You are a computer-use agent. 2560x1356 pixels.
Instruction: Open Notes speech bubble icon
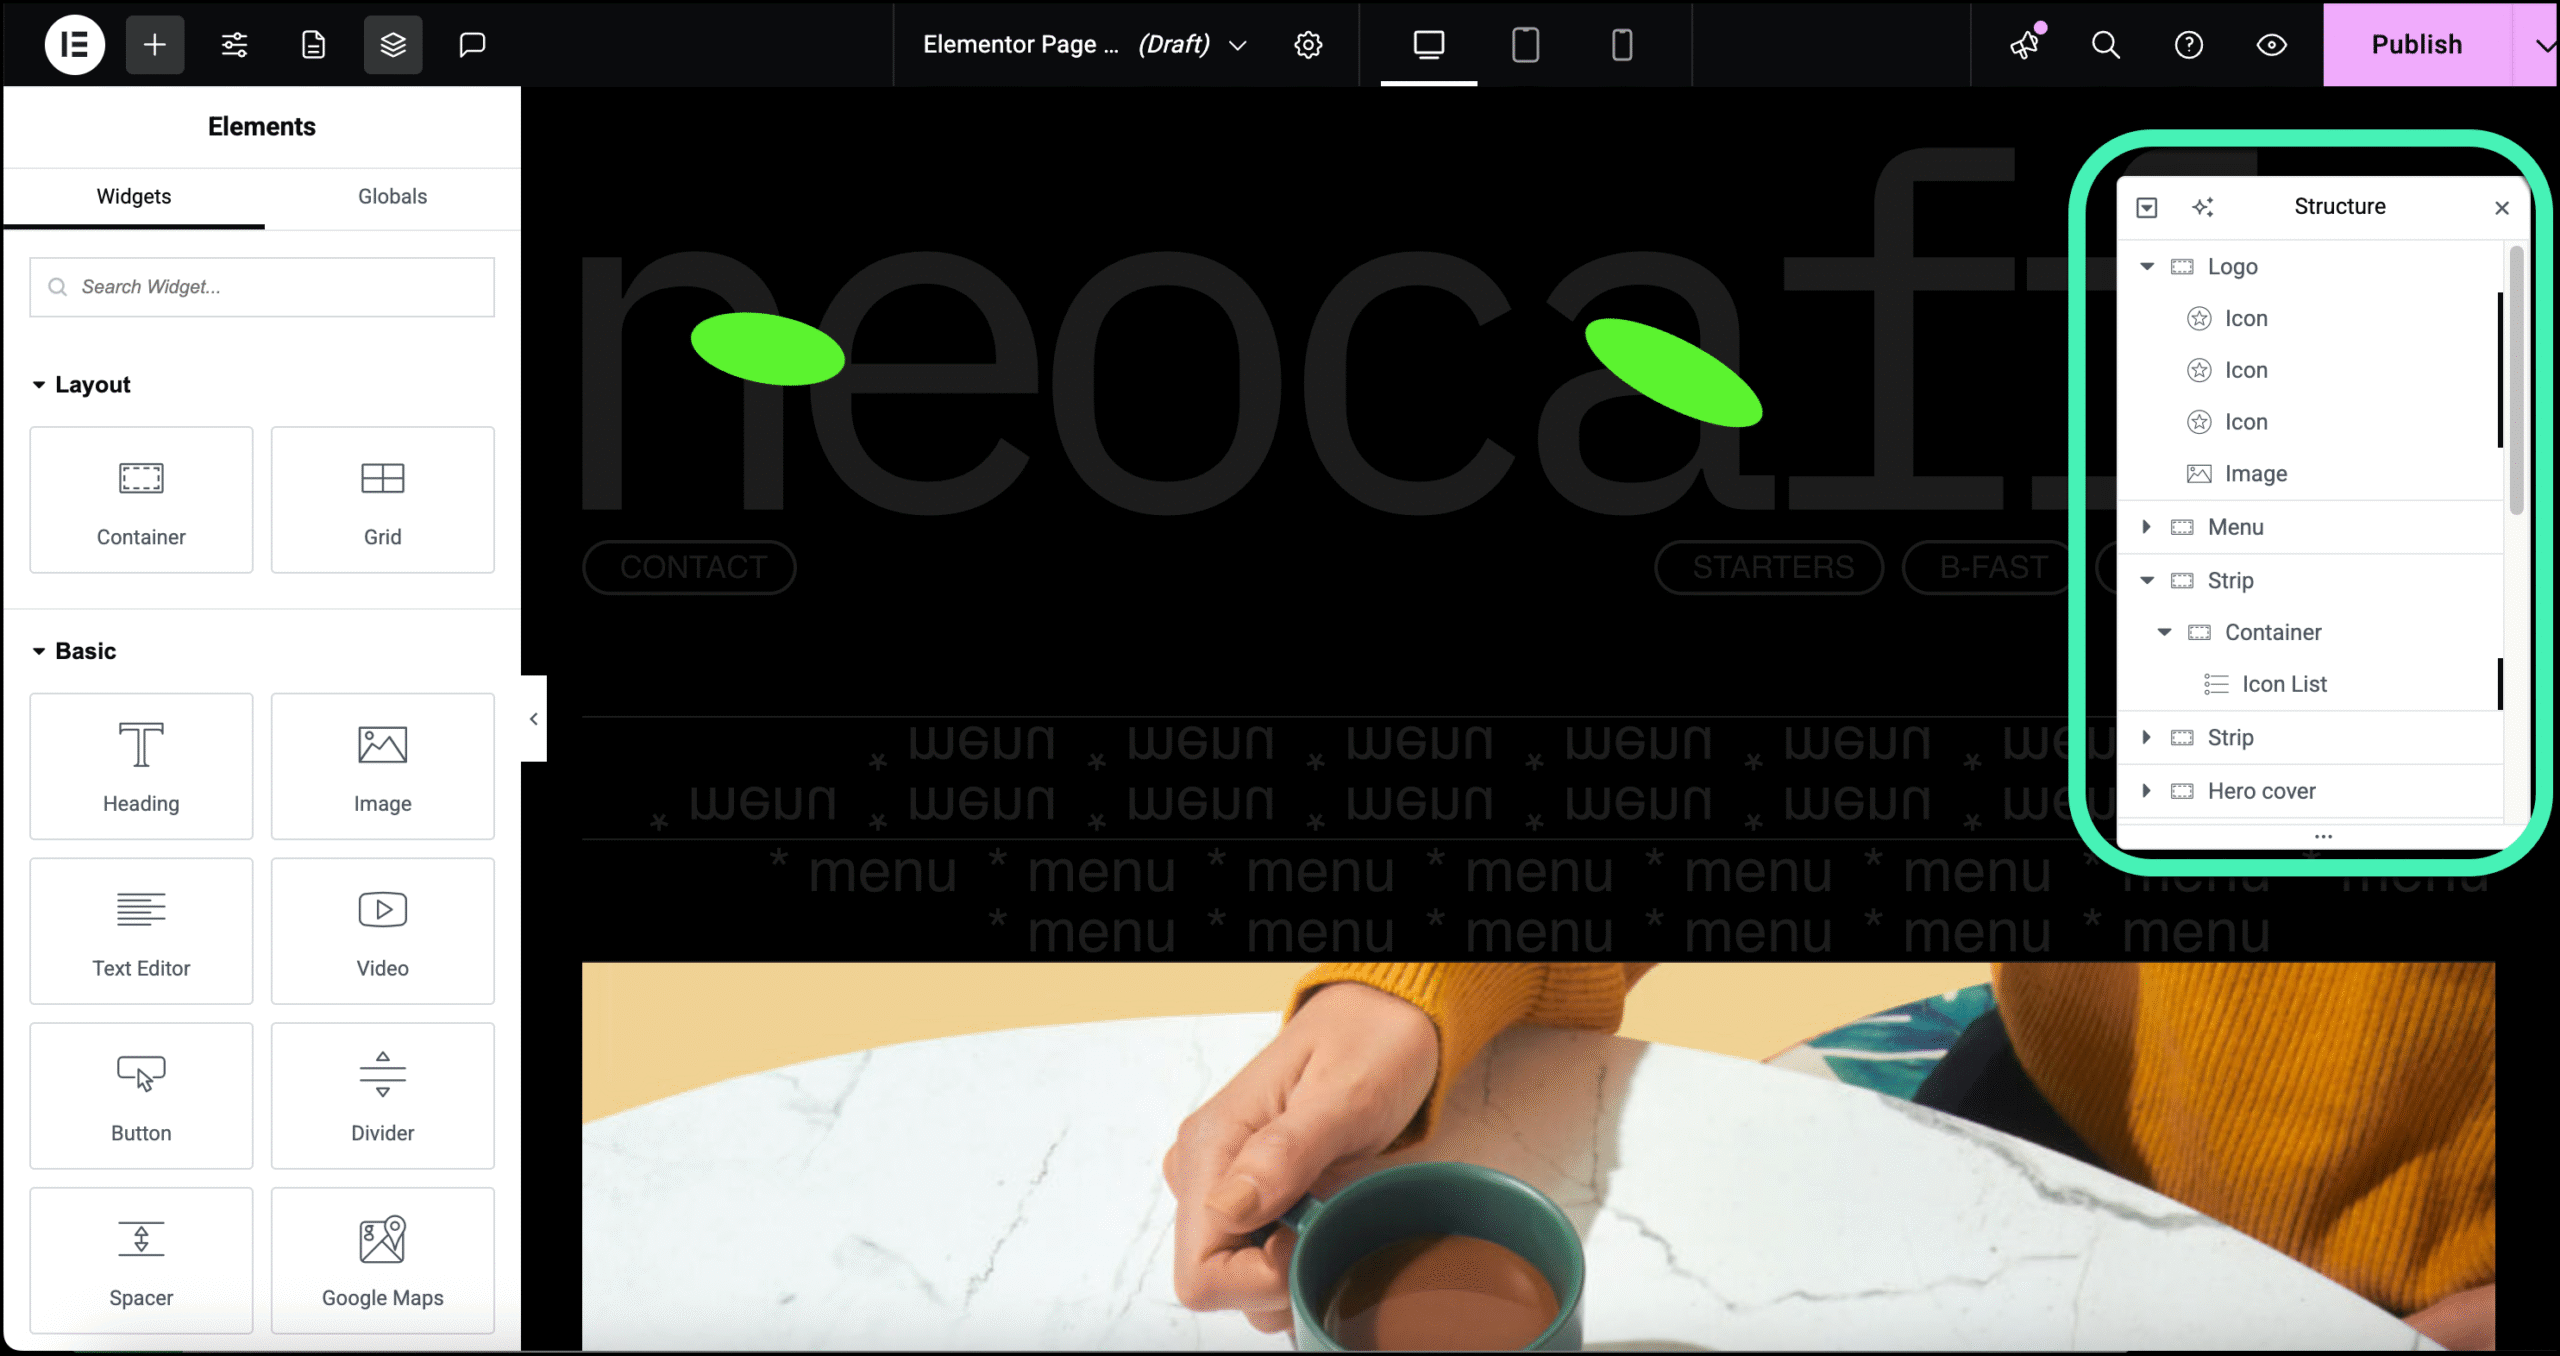click(x=472, y=44)
